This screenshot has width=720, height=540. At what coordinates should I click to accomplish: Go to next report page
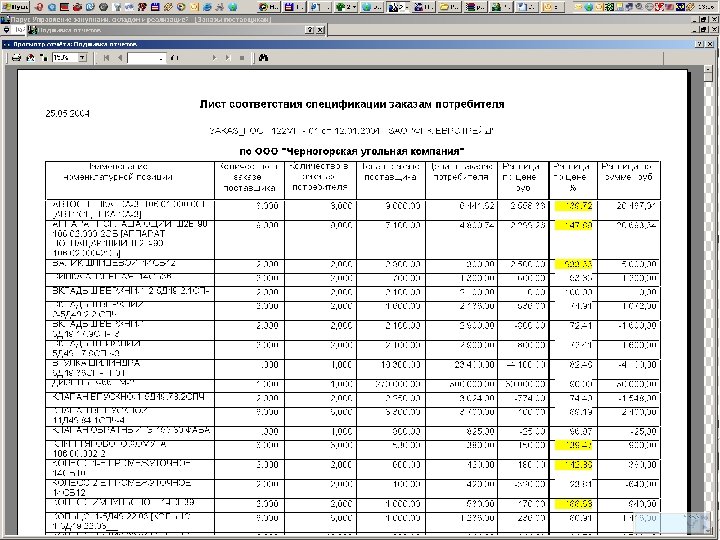[214, 58]
